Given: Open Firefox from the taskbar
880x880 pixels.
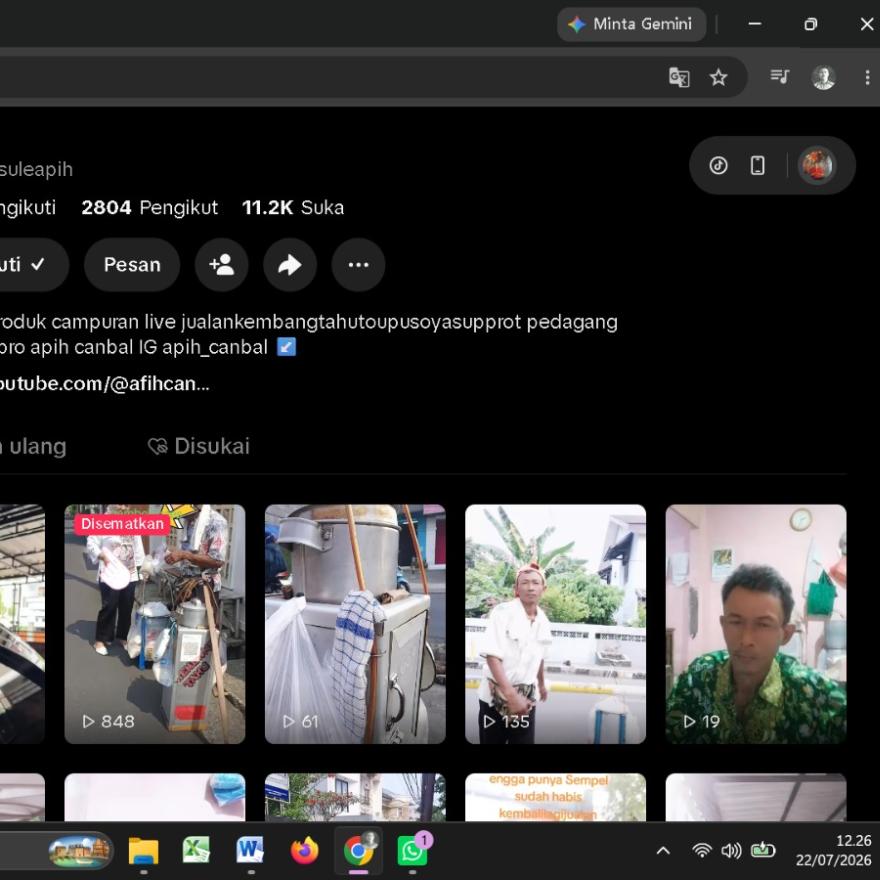Looking at the screenshot, I should point(305,851).
